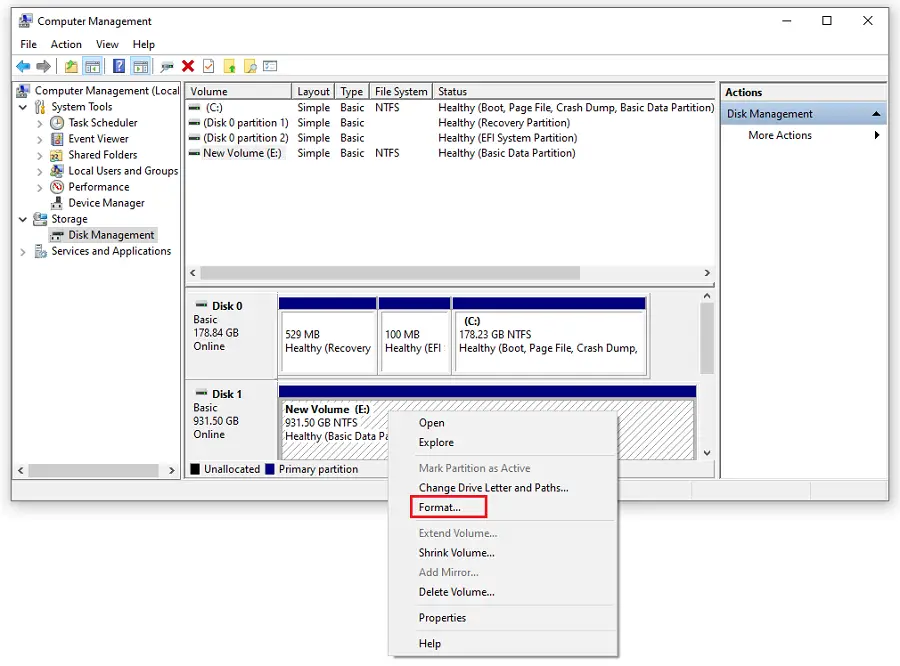Image resolution: width=900 pixels, height=666 pixels.
Task: Expand the Services and Applications node
Action: tap(23, 251)
